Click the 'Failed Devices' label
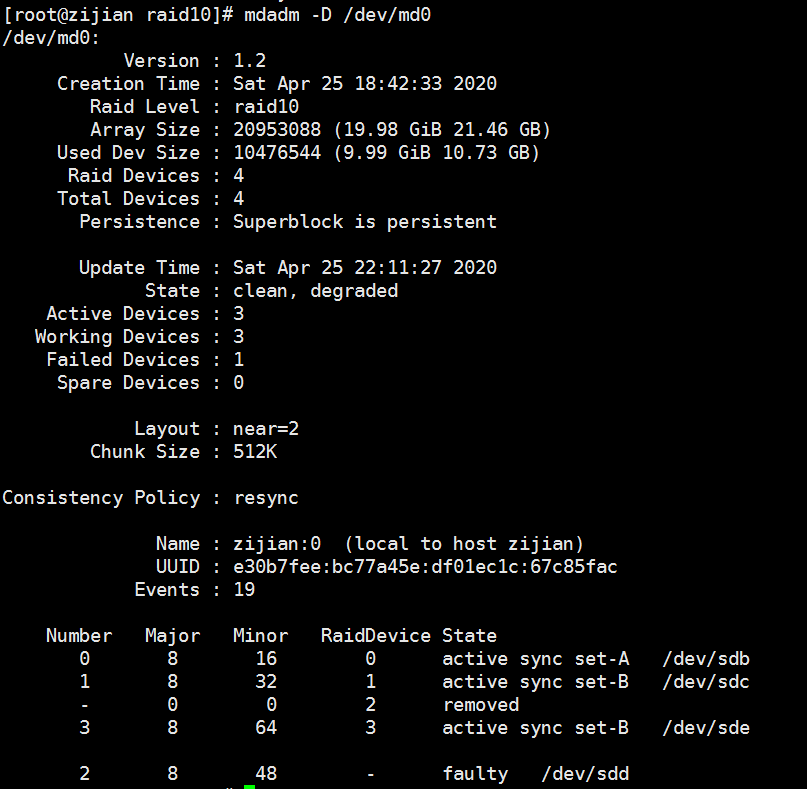The image size is (807, 789). (x=122, y=360)
